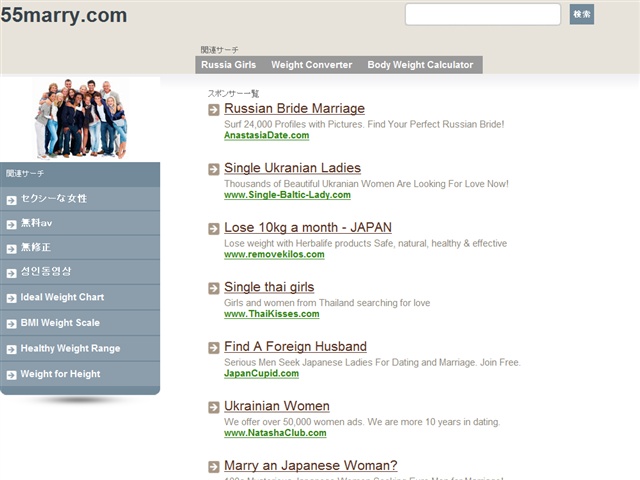Screen dimensions: 640x480
Task: Open Single Ukranian Ladies ad title
Action: [x=292, y=168]
